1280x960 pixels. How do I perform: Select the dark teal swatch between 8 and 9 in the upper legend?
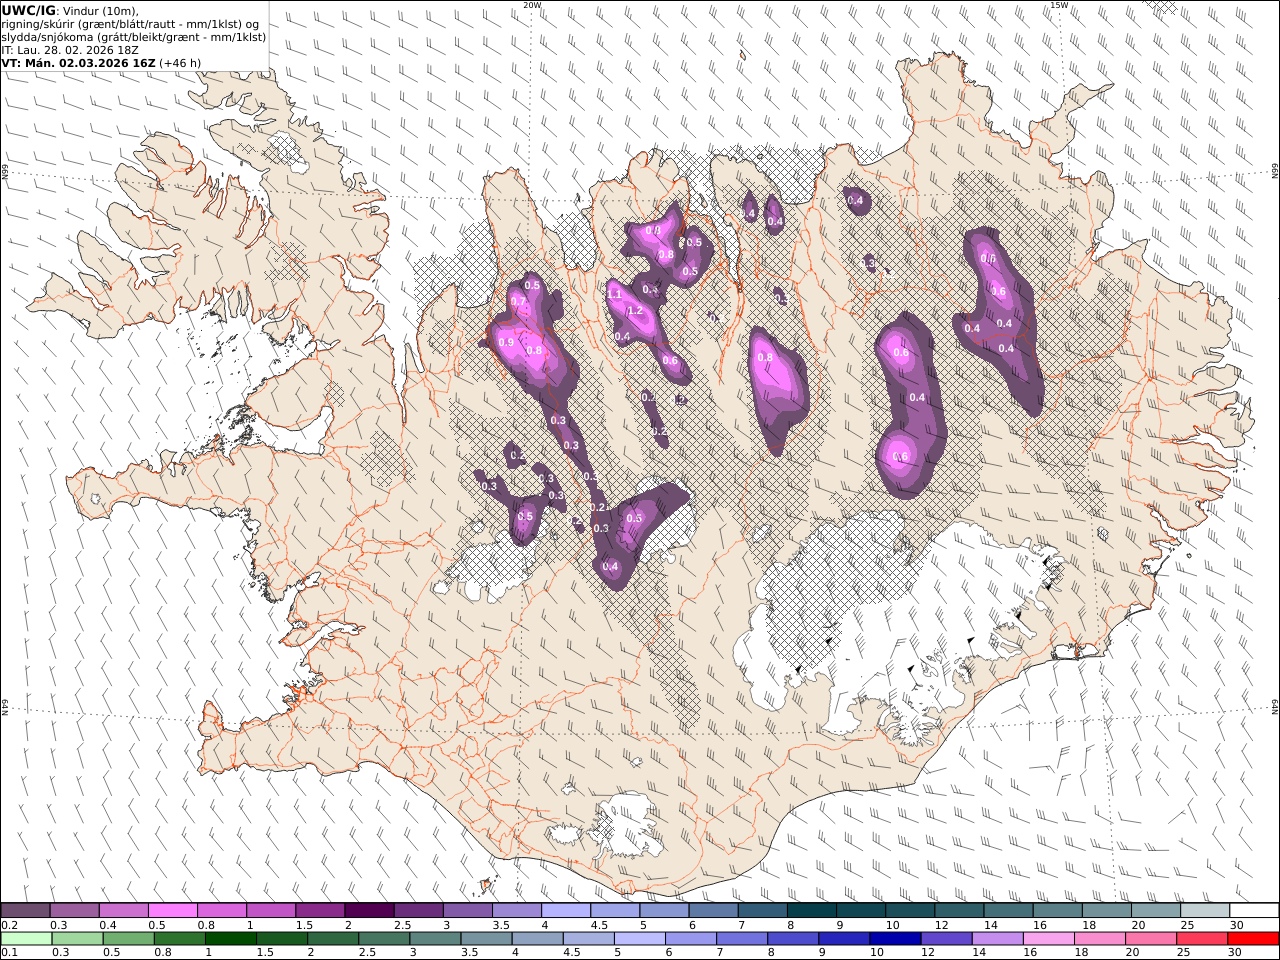(812, 911)
